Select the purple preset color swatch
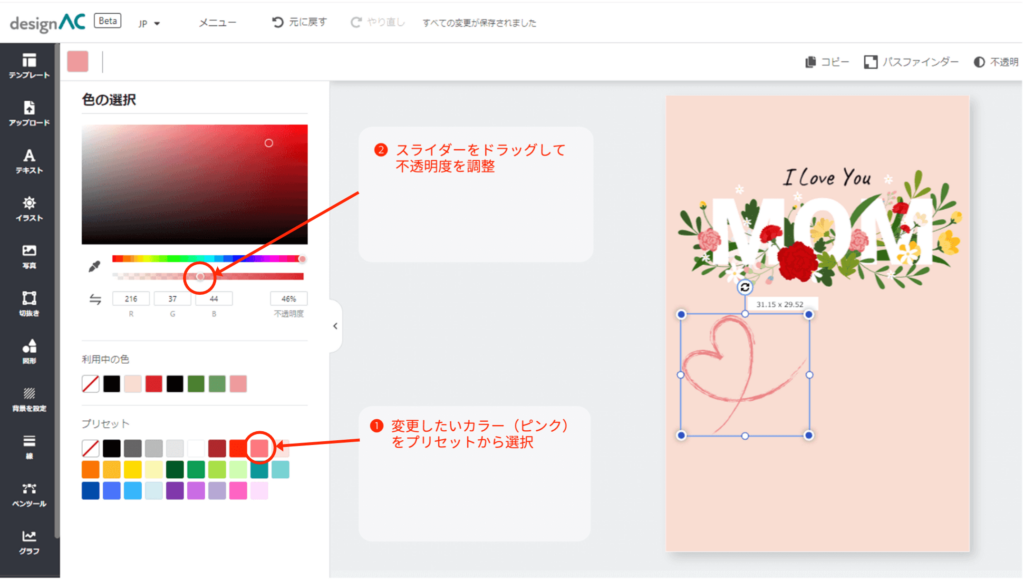1024x580 pixels. [175, 491]
